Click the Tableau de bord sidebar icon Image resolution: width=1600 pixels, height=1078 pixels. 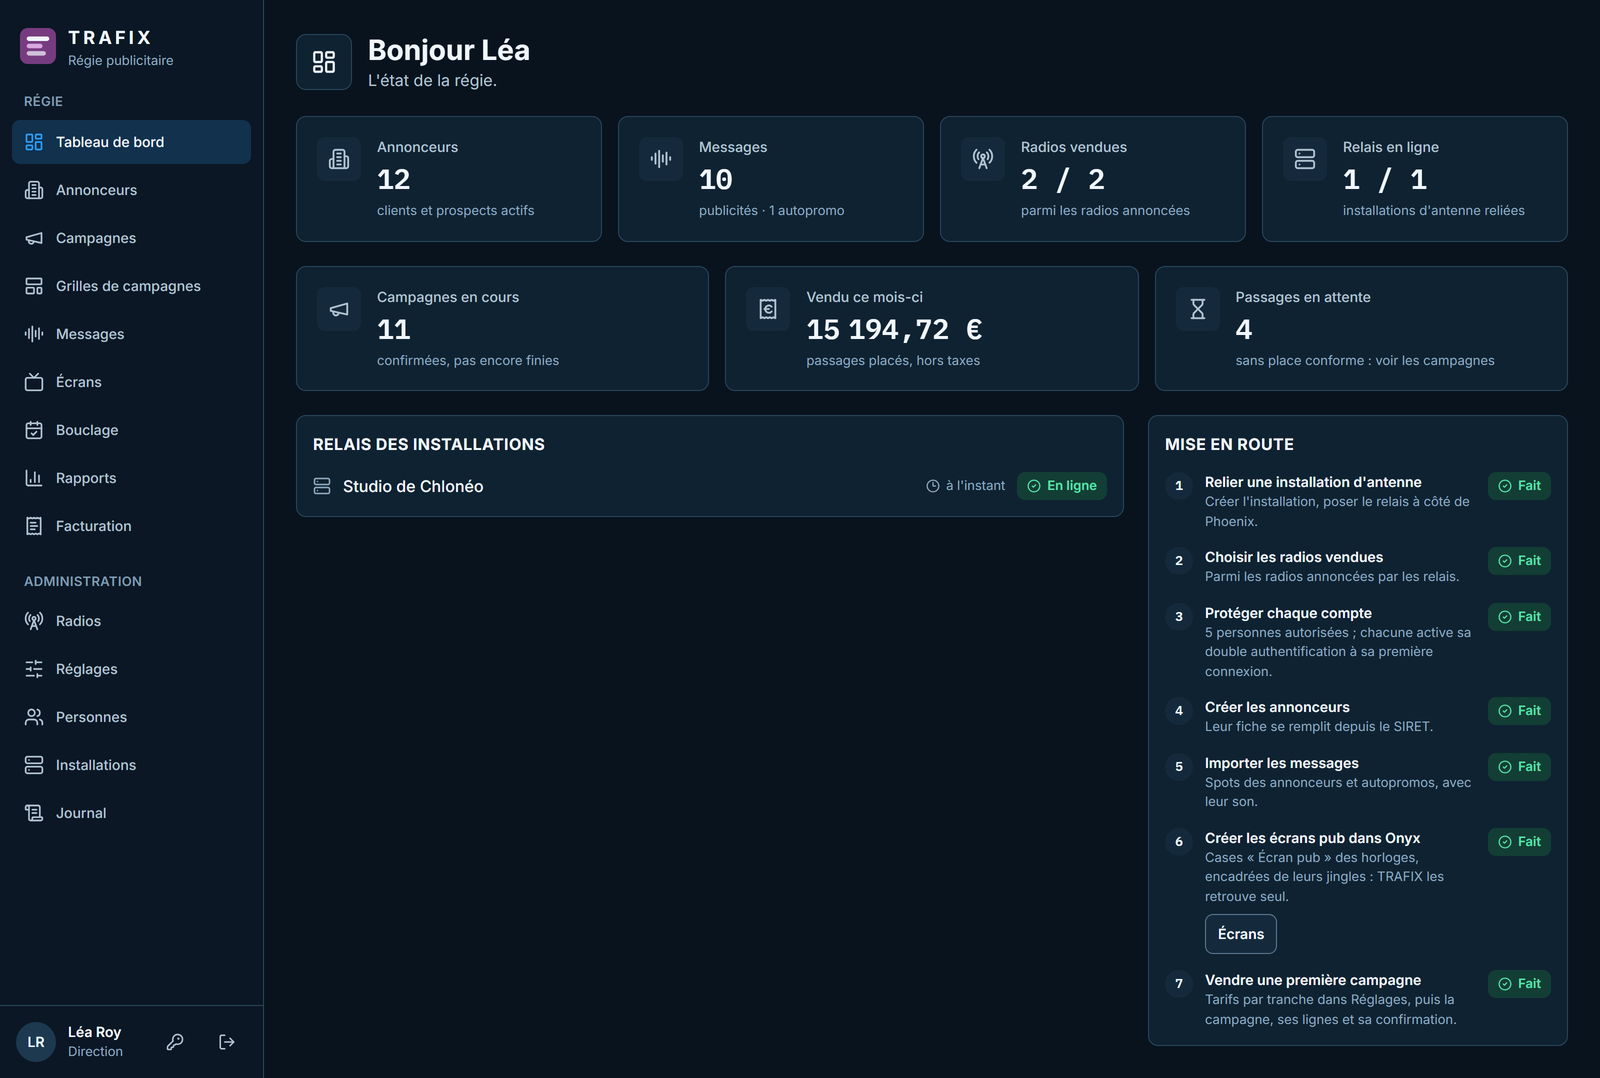point(34,142)
